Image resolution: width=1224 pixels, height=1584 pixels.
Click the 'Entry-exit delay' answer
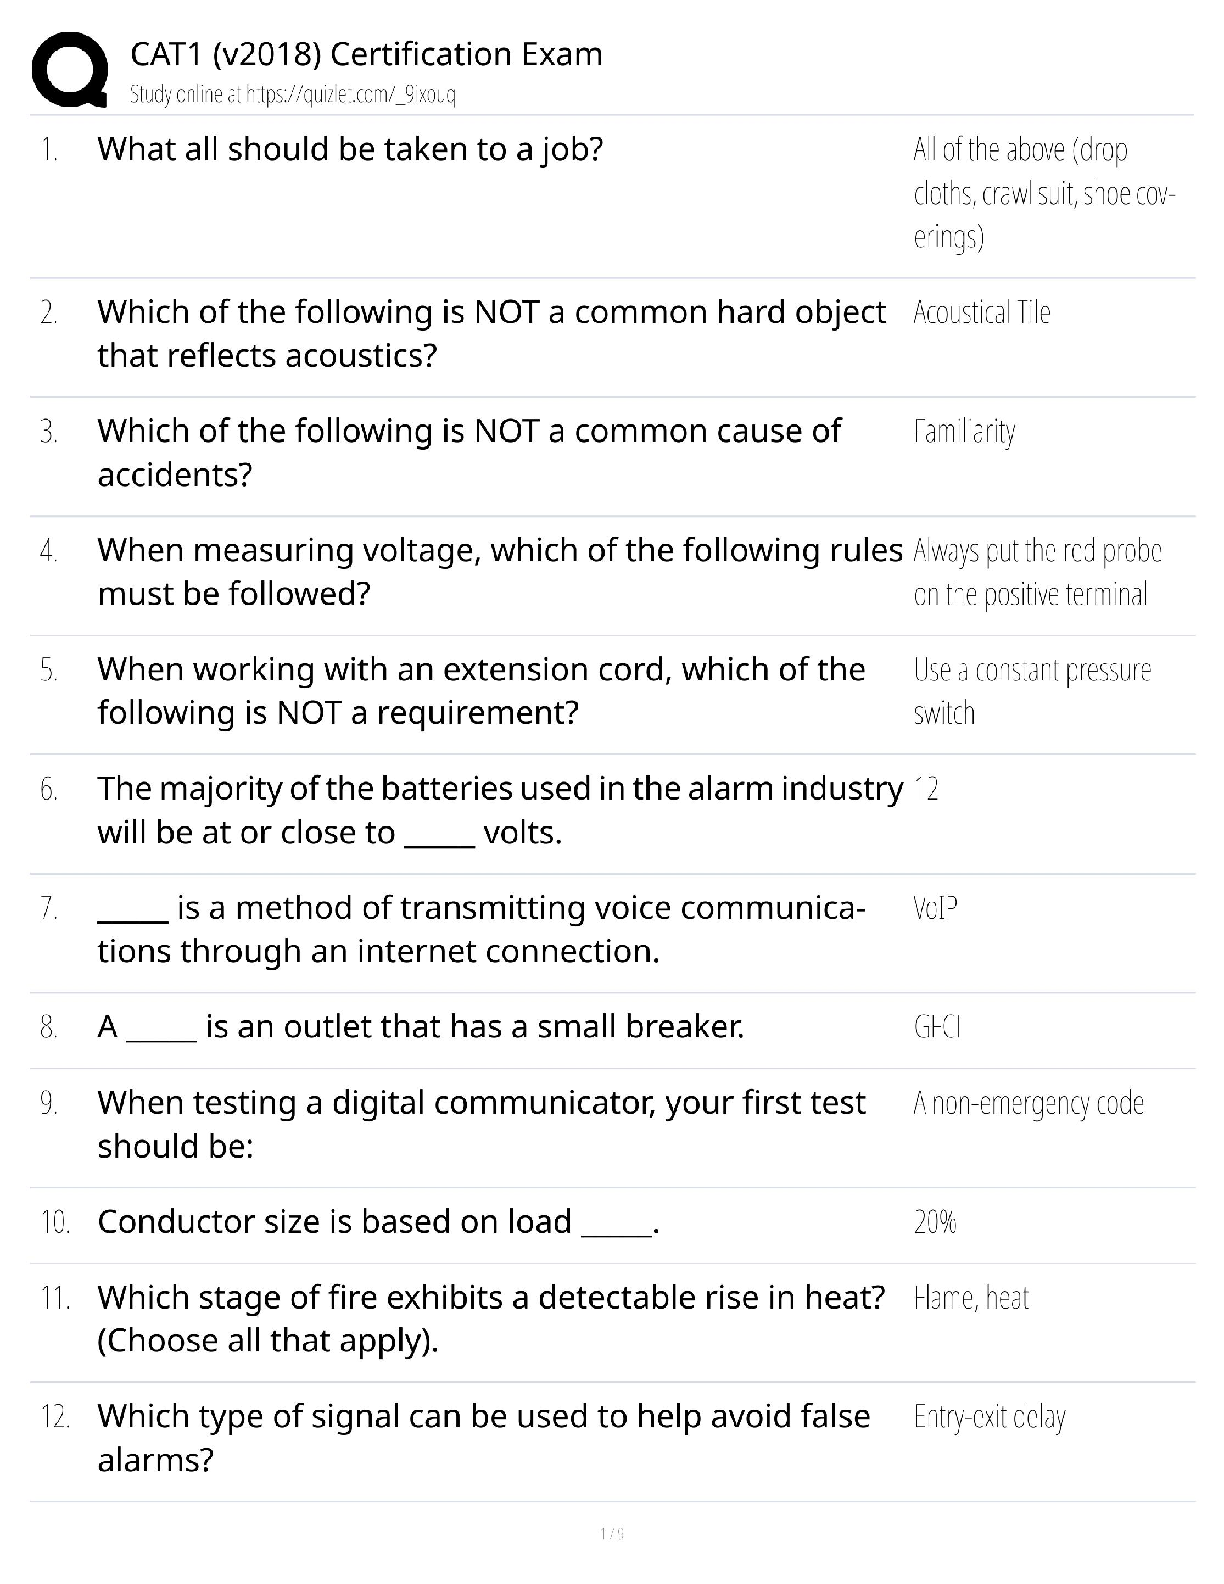tap(989, 1417)
